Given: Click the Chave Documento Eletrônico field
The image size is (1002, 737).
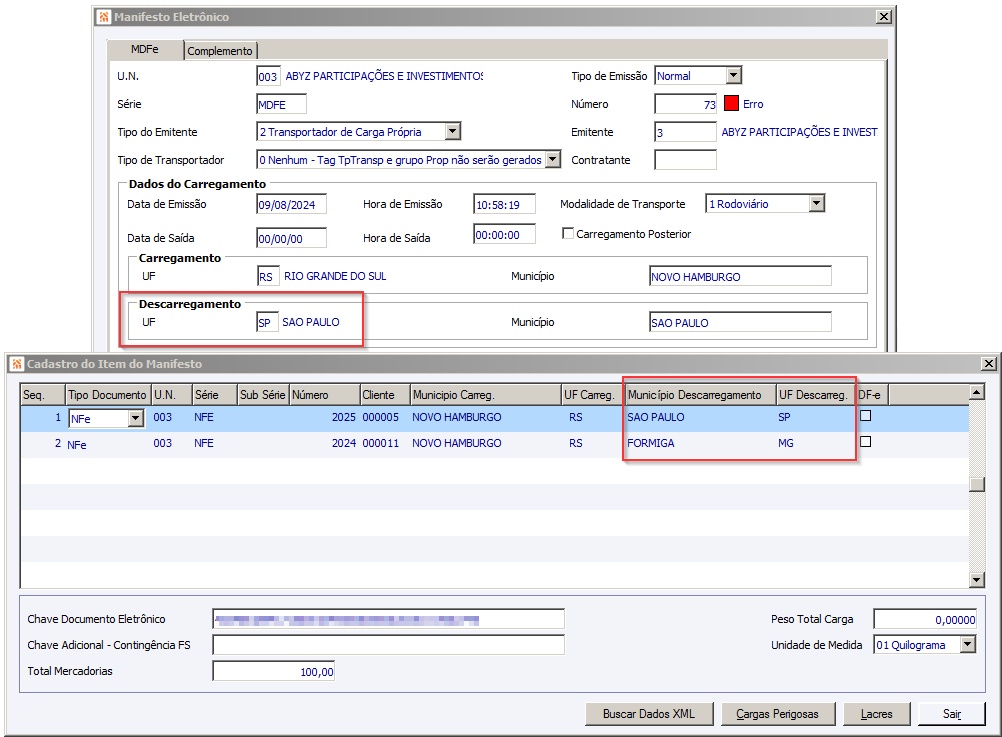Looking at the screenshot, I should point(389,619).
